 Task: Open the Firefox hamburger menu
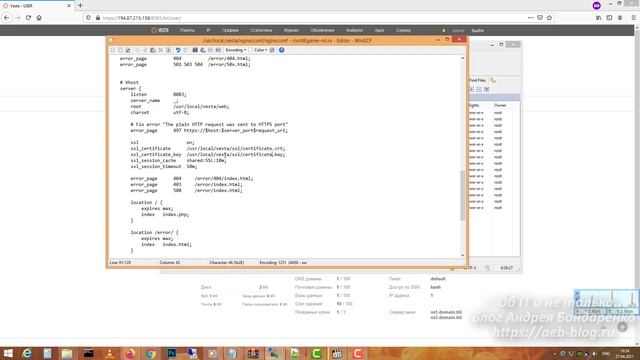[633, 18]
